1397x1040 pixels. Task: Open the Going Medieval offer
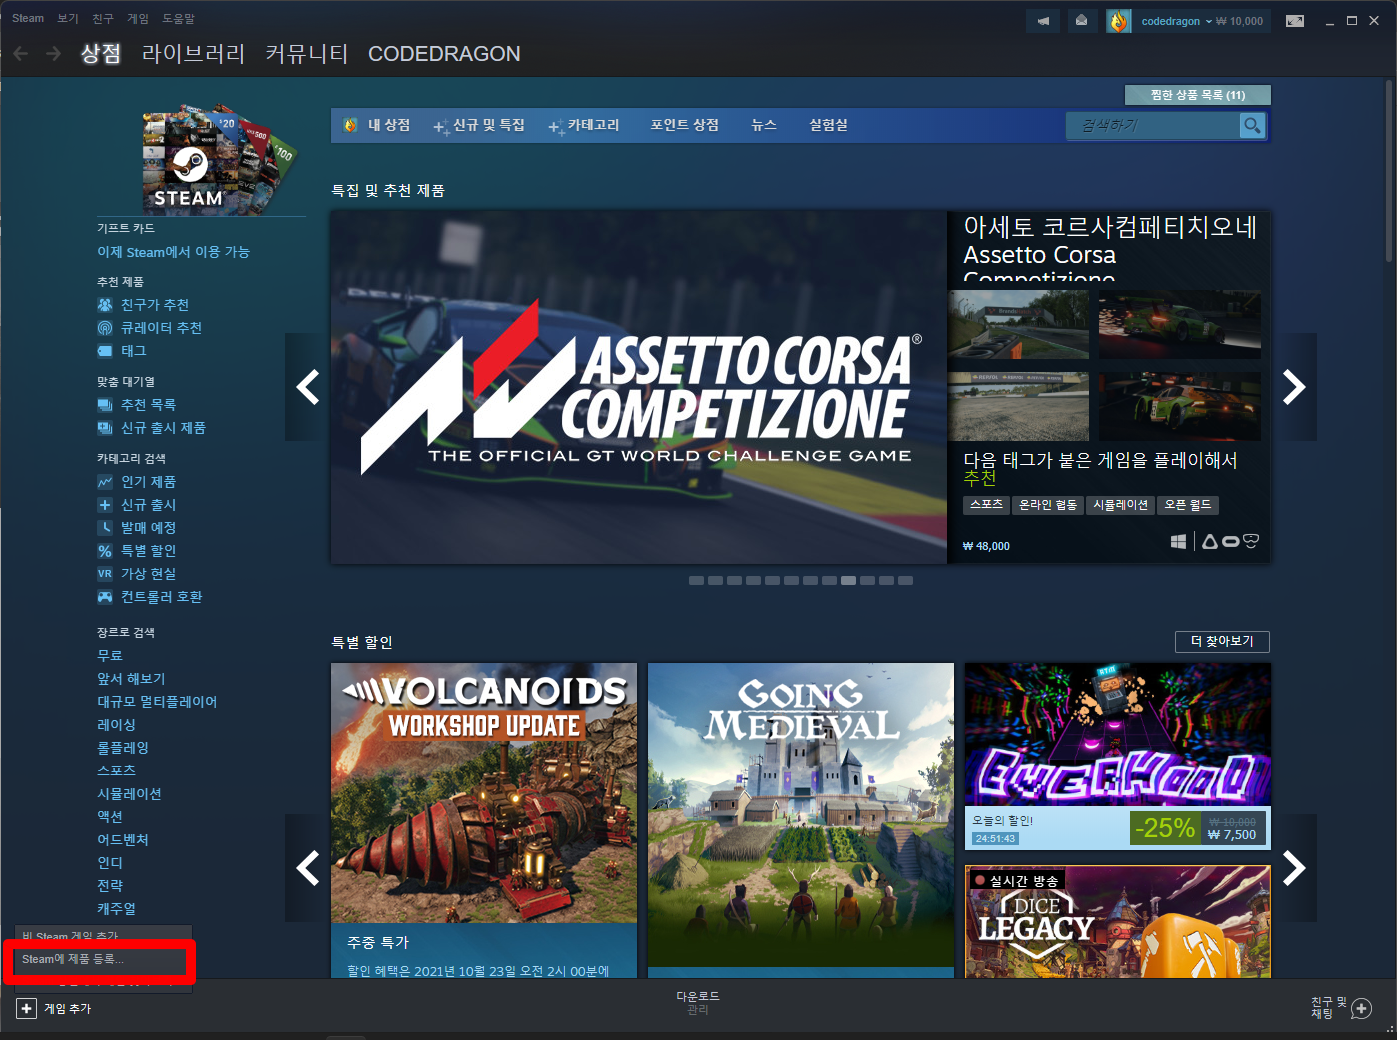[801, 820]
